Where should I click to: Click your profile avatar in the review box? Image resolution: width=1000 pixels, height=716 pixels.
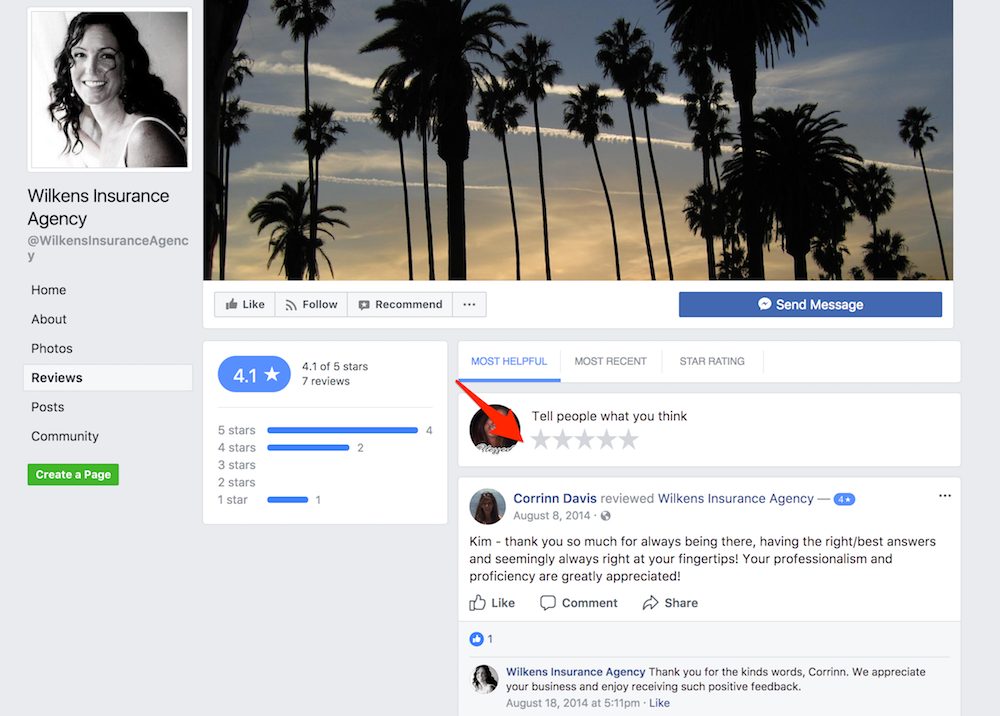click(x=495, y=429)
